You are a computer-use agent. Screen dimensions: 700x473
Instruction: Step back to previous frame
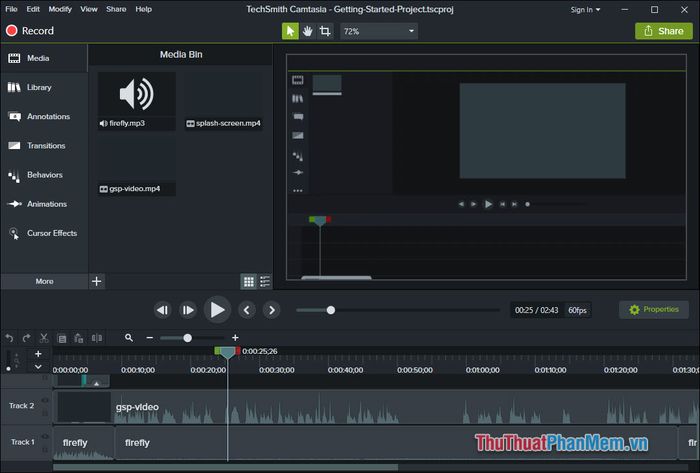(x=162, y=310)
